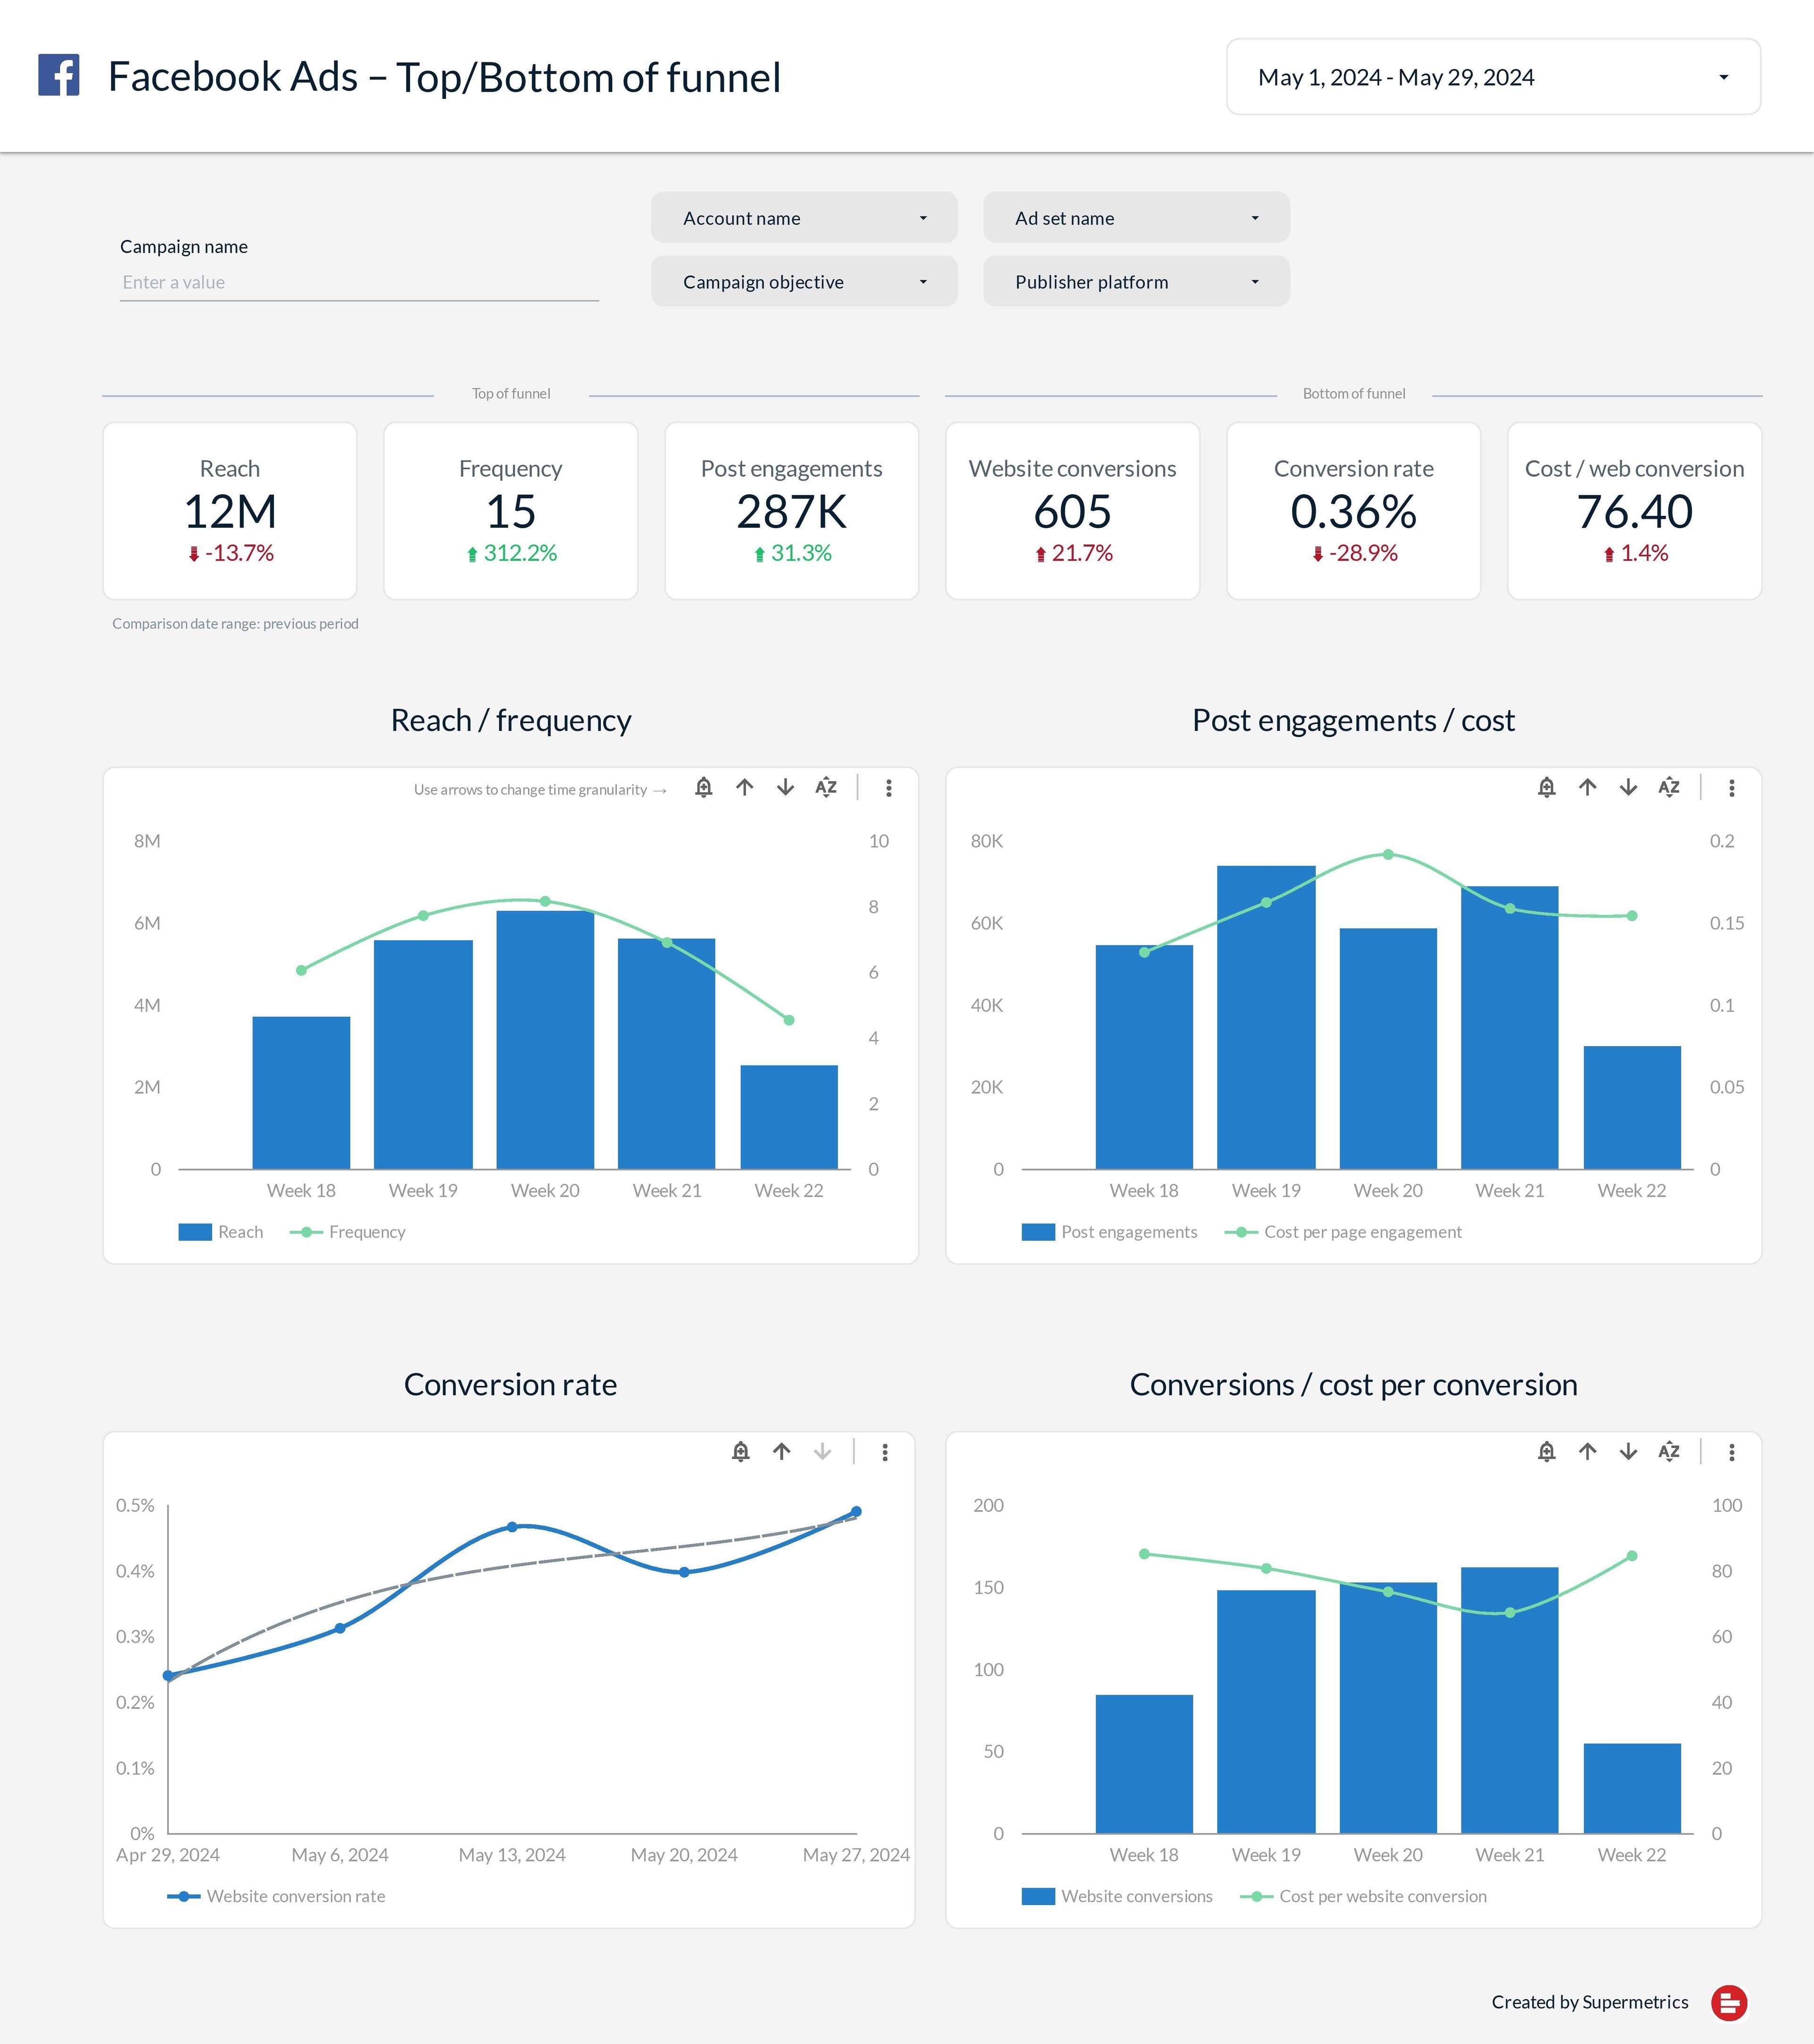Screen dimensions: 1814x2044
Task: Drill up on the Conversions / cost per conversion chart
Action: tap(1588, 1452)
